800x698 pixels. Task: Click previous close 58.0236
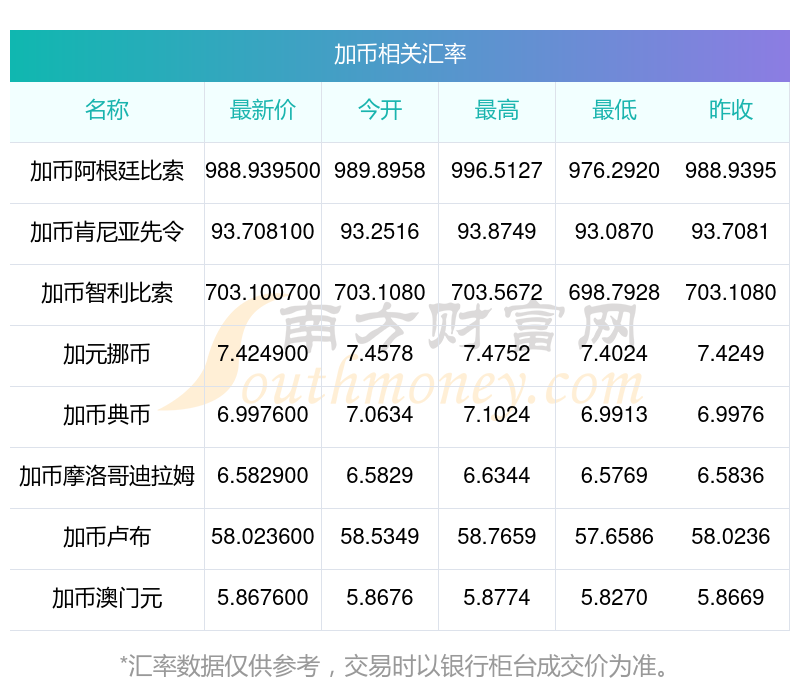pyautogui.click(x=731, y=537)
